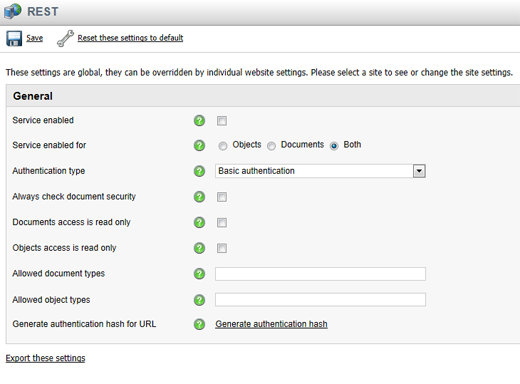
Task: Open help icon for Service enabled for
Action: pos(199,145)
